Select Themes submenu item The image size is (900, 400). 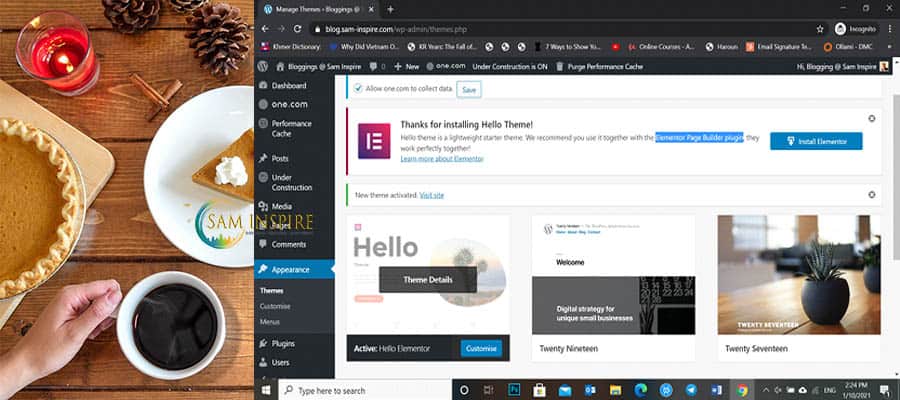(x=271, y=291)
